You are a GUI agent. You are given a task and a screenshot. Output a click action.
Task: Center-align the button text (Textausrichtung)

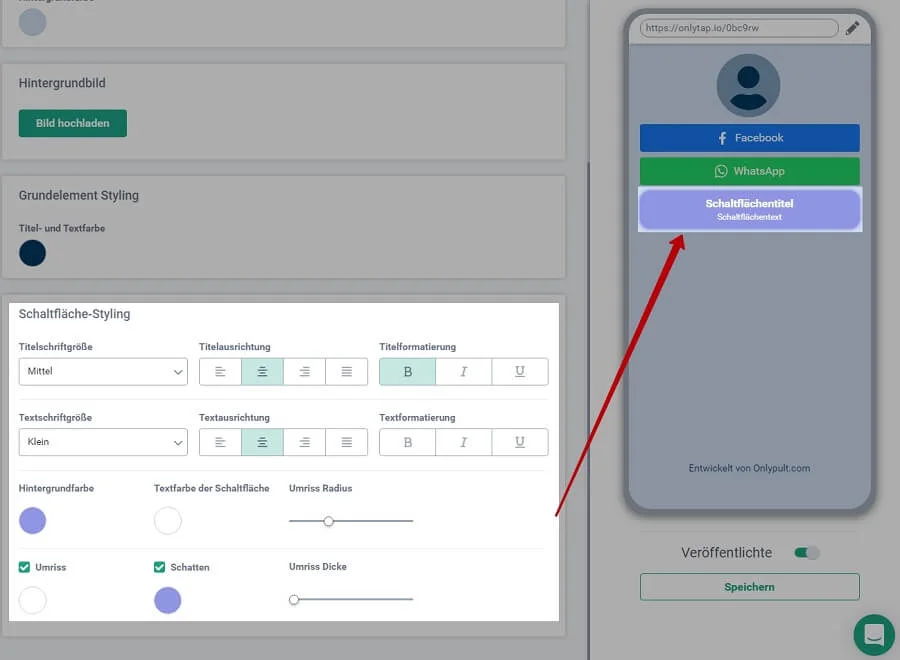[262, 442]
